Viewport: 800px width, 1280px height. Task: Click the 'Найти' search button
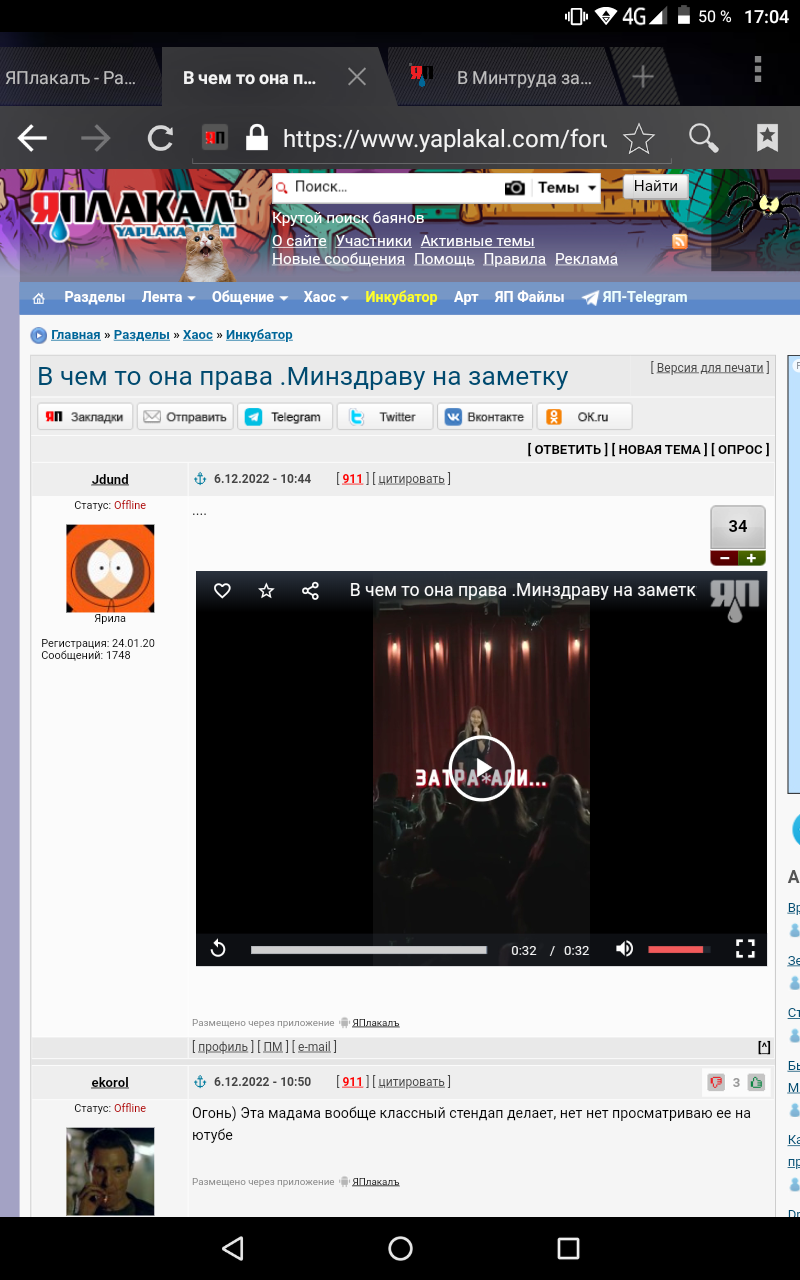[x=655, y=186]
